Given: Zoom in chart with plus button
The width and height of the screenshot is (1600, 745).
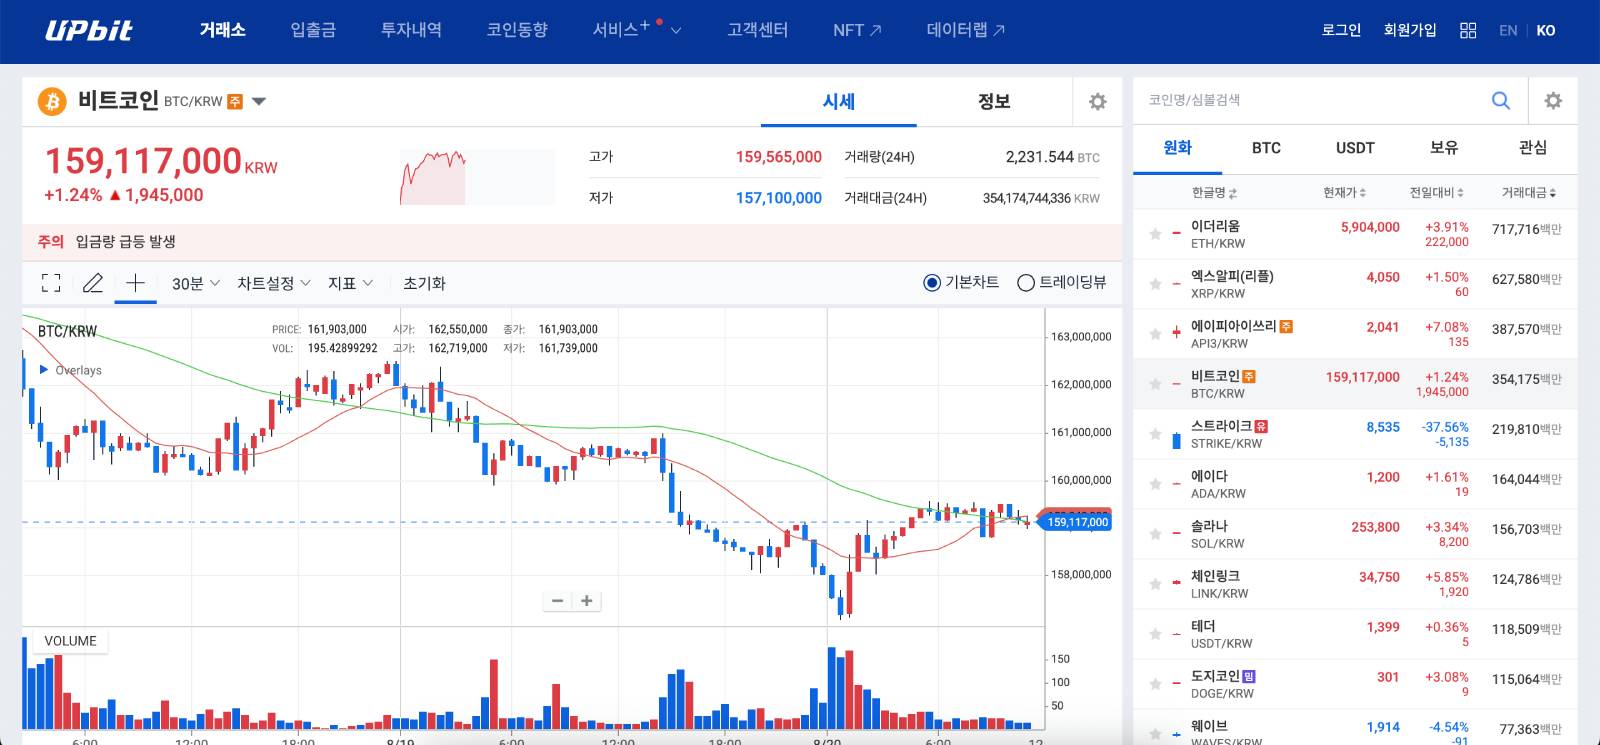Looking at the screenshot, I should (587, 601).
